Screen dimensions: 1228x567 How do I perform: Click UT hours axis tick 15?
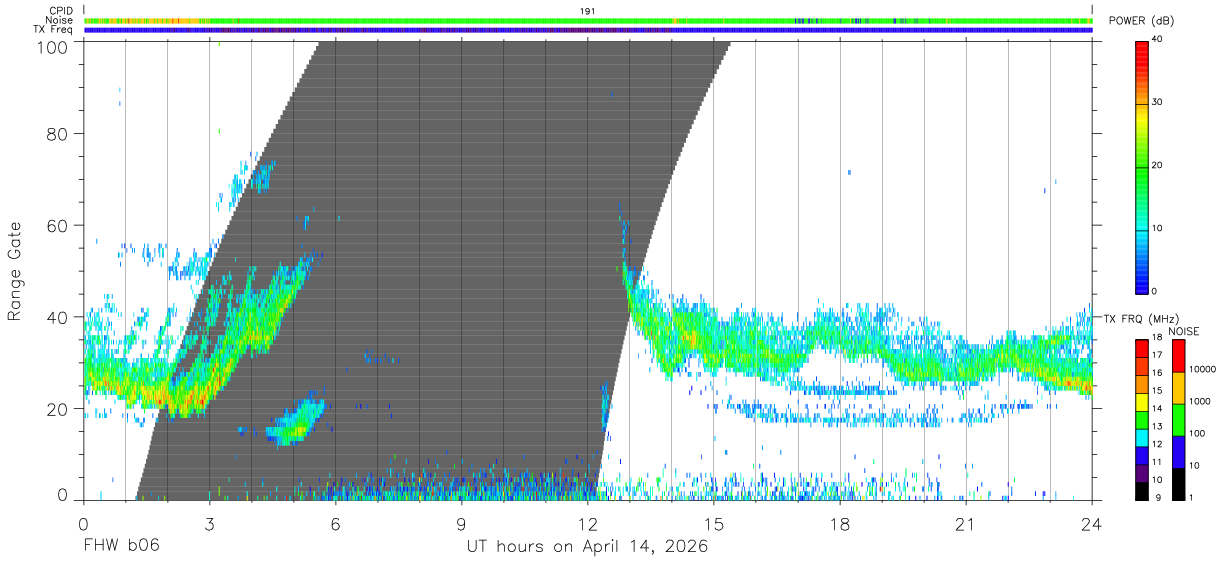click(714, 523)
